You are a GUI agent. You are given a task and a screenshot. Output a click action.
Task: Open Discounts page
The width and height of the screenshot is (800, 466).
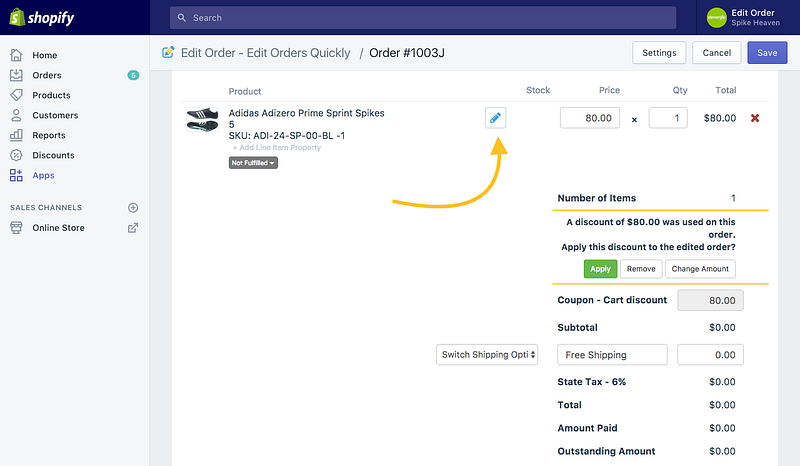tap(53, 155)
